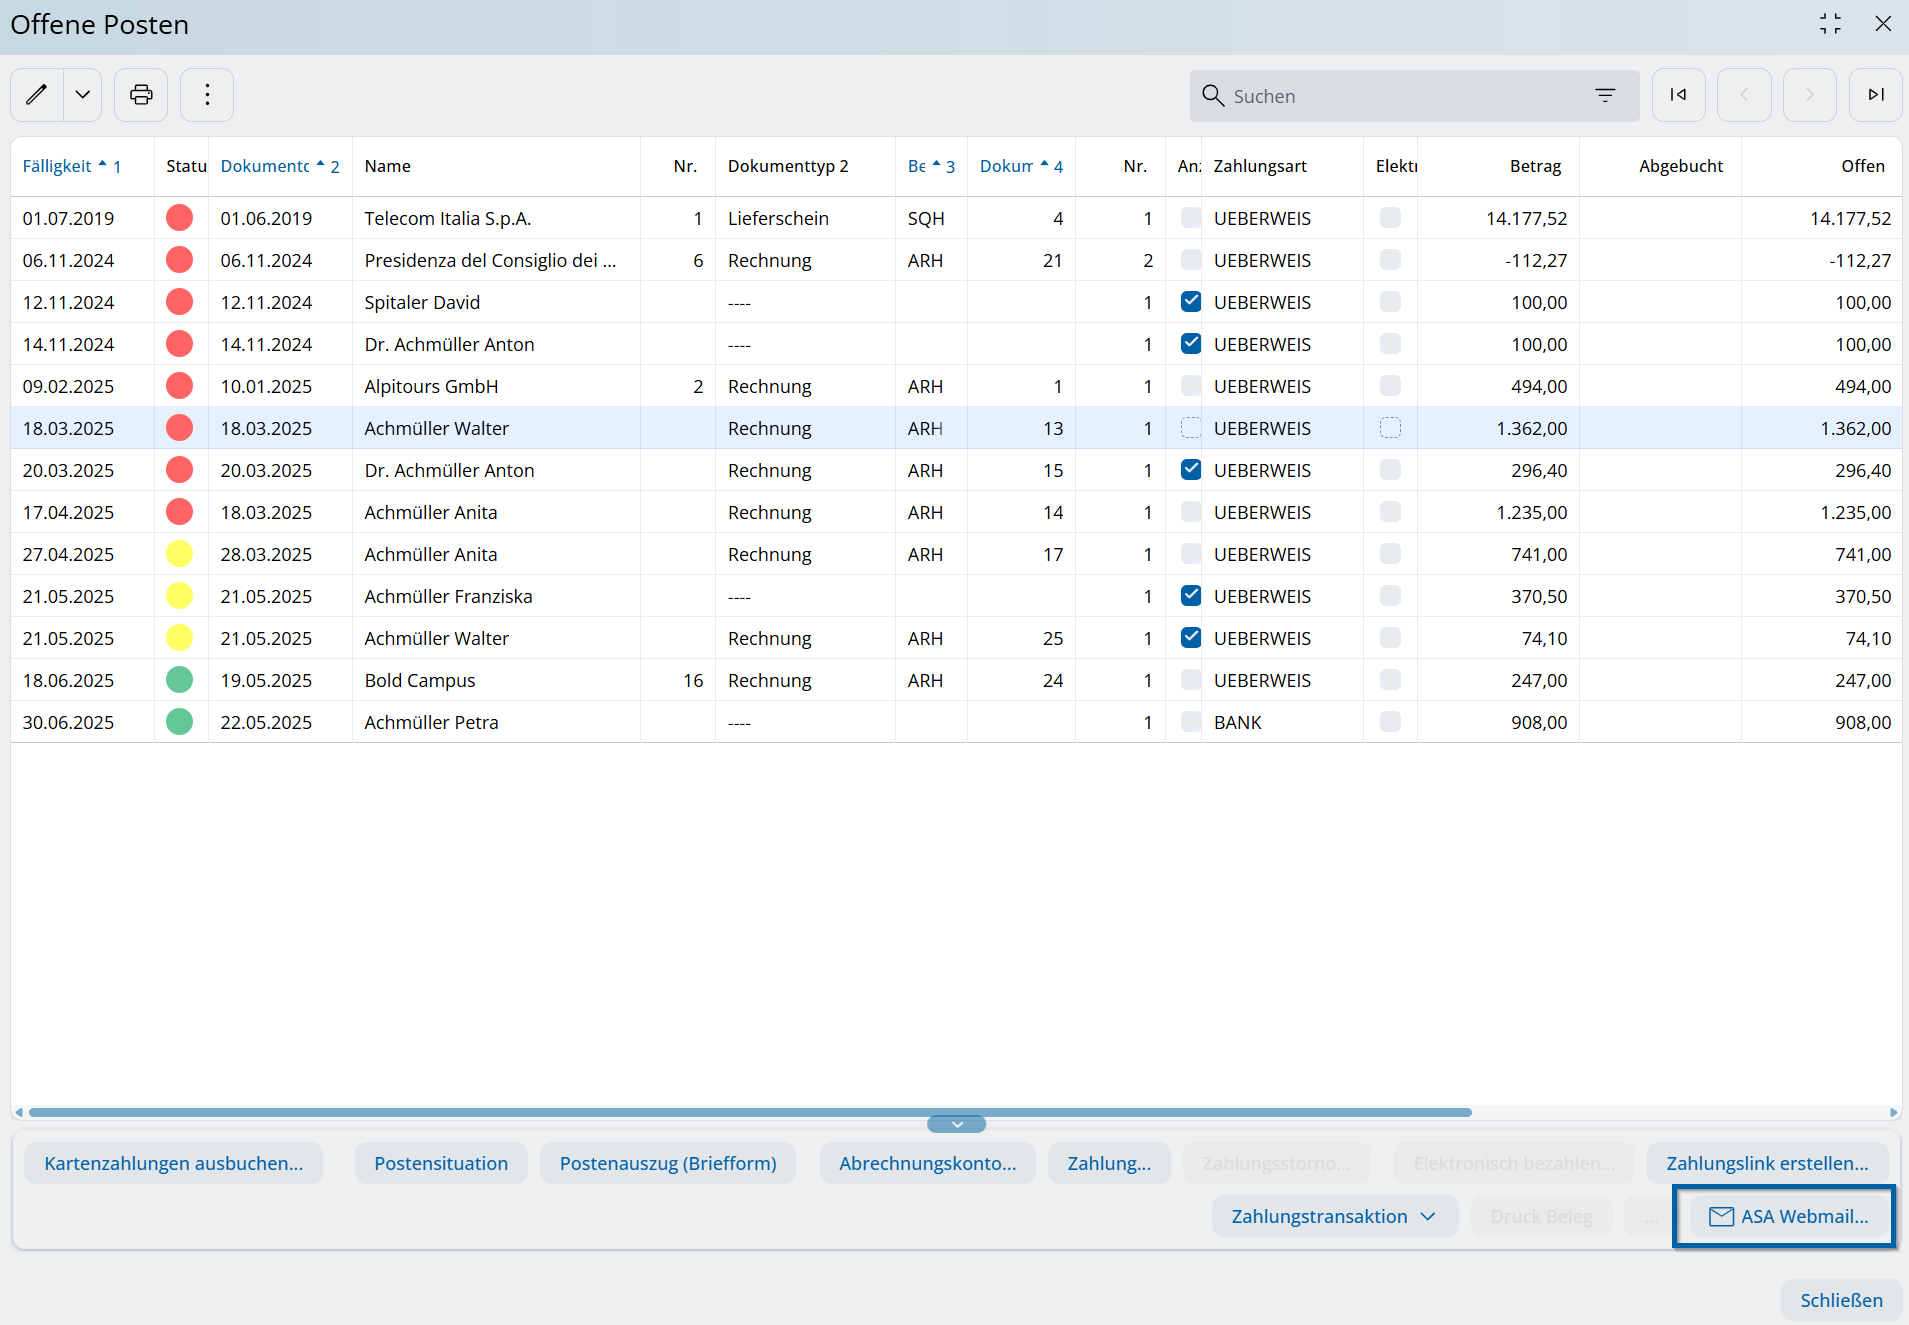The width and height of the screenshot is (1909, 1325).
Task: Sort by the Fälligkeit column header
Action: click(58, 166)
